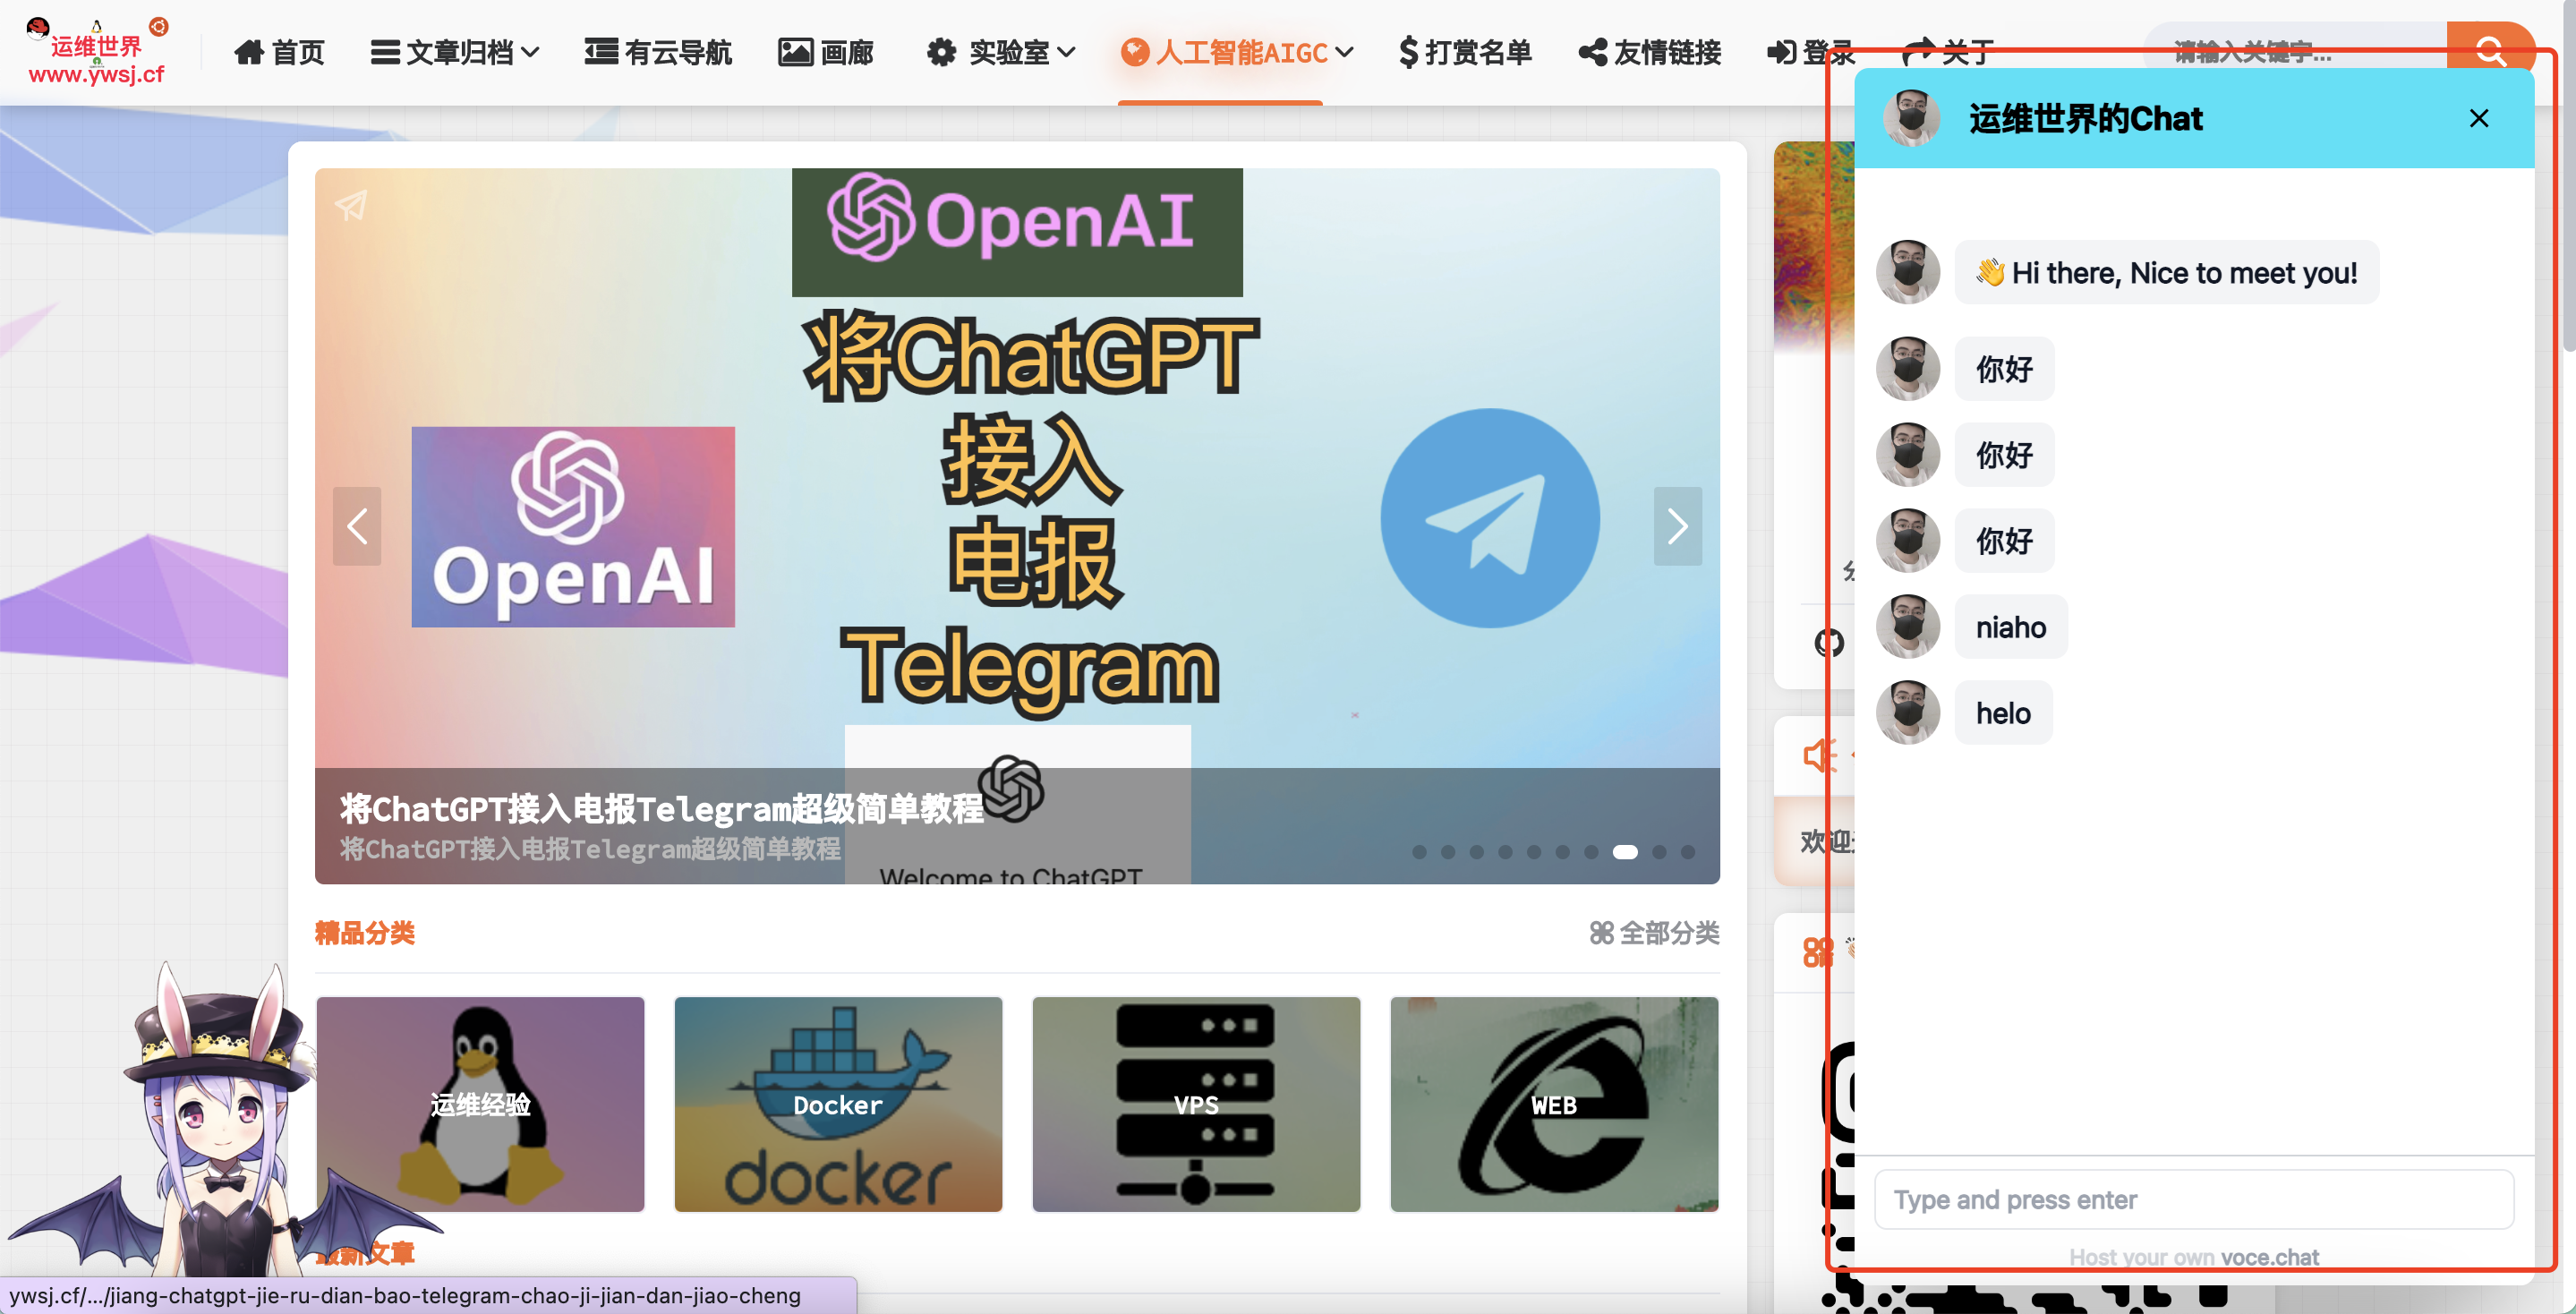Select the second carousel pagination dot
This screenshot has width=2576, height=1314.
click(1447, 852)
